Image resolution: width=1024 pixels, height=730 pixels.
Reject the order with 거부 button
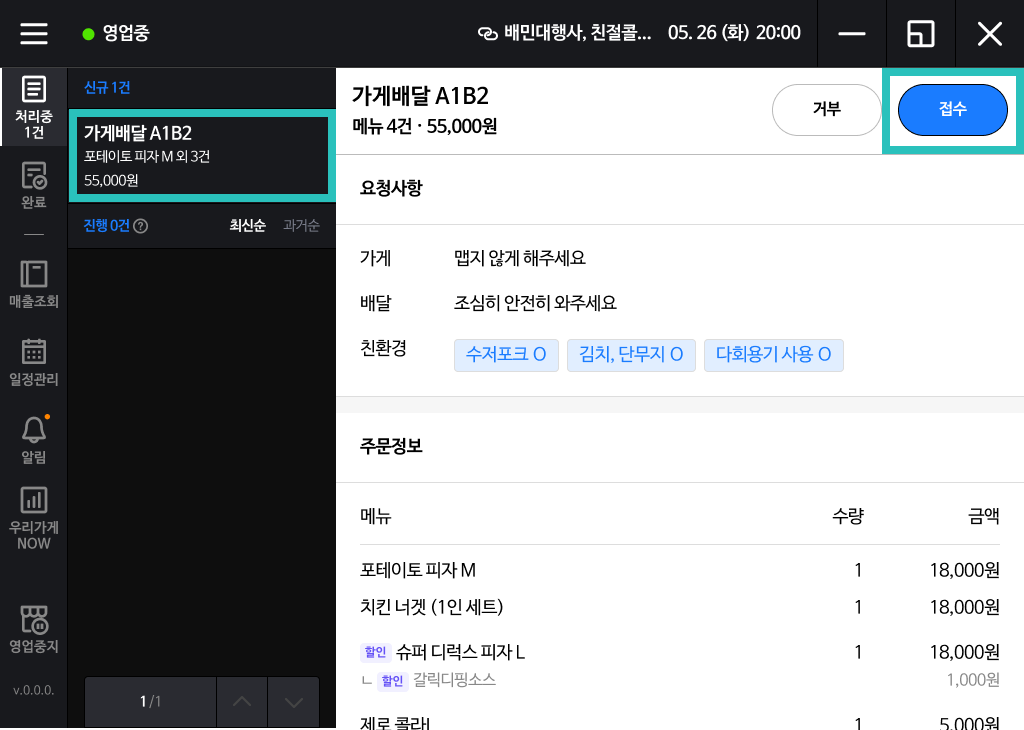[x=827, y=110]
